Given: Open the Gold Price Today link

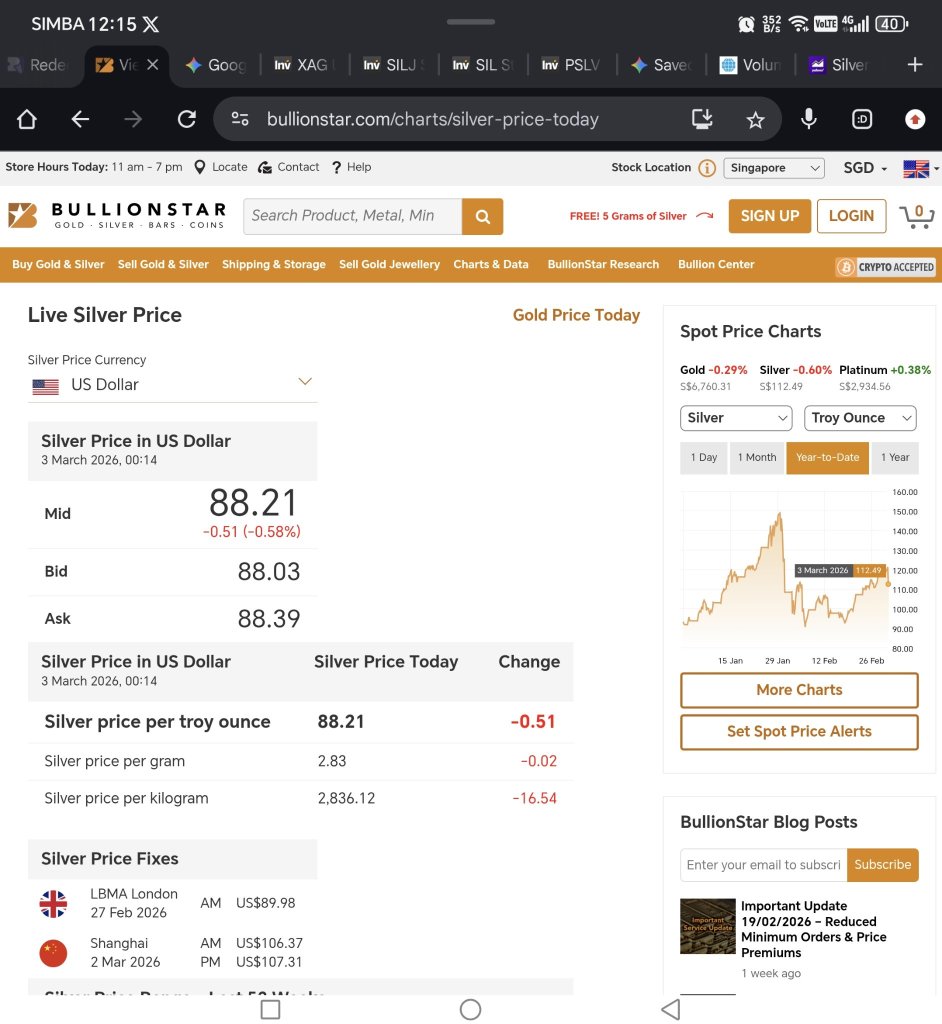Looking at the screenshot, I should tap(576, 315).
